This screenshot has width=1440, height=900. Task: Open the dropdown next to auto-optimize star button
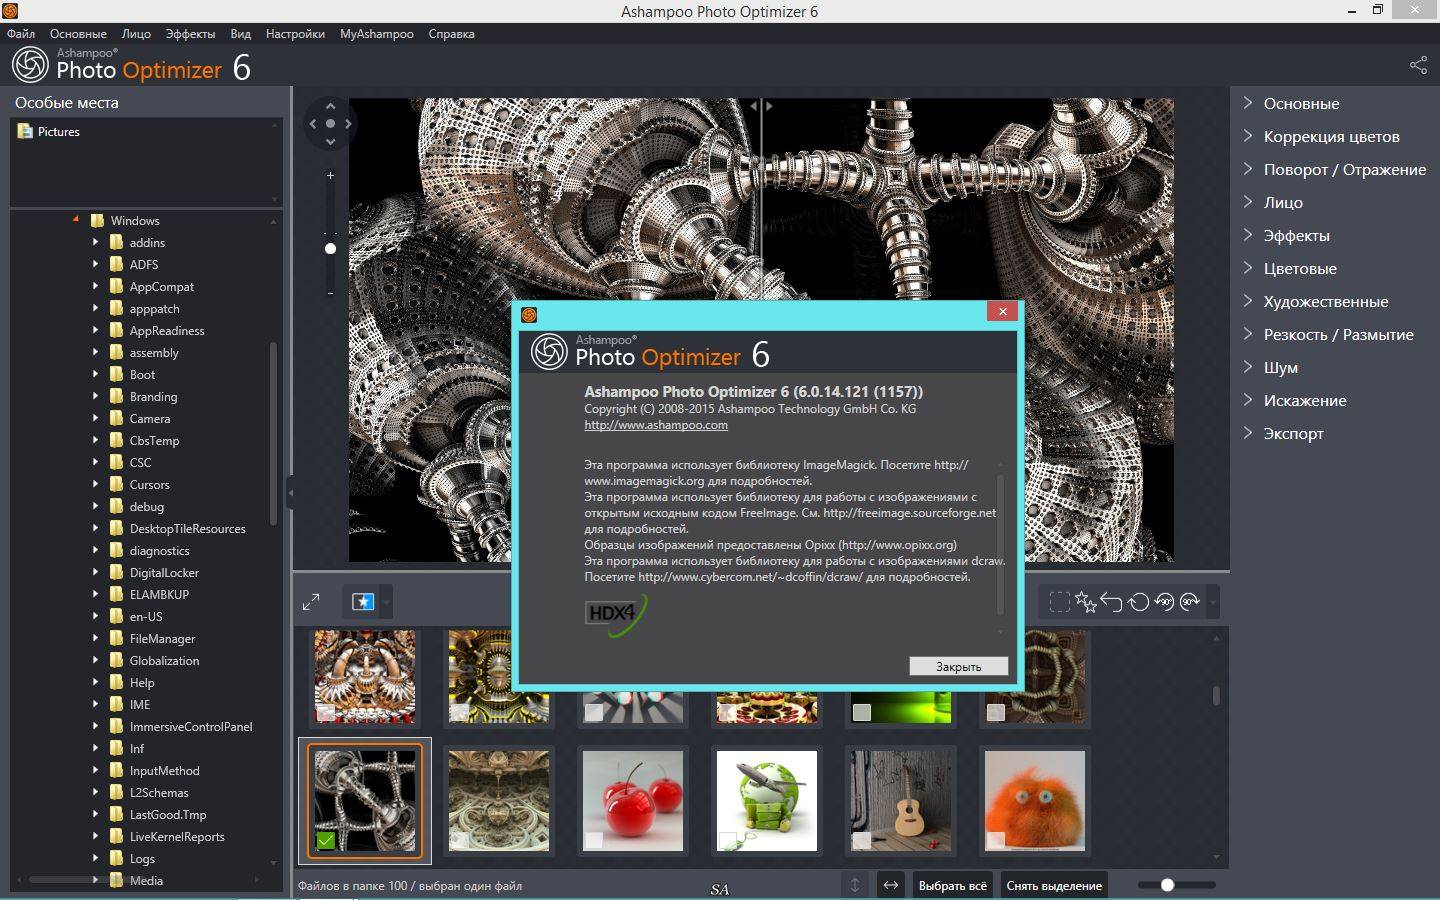(386, 602)
